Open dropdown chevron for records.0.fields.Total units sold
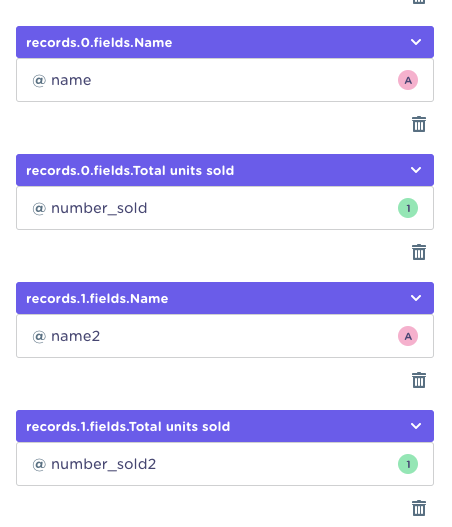Viewport: 452px width, 527px height. [x=416, y=170]
